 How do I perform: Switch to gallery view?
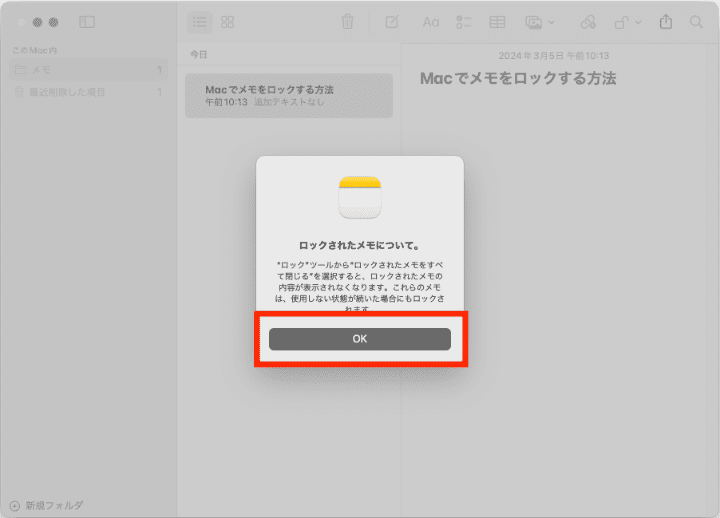click(227, 22)
